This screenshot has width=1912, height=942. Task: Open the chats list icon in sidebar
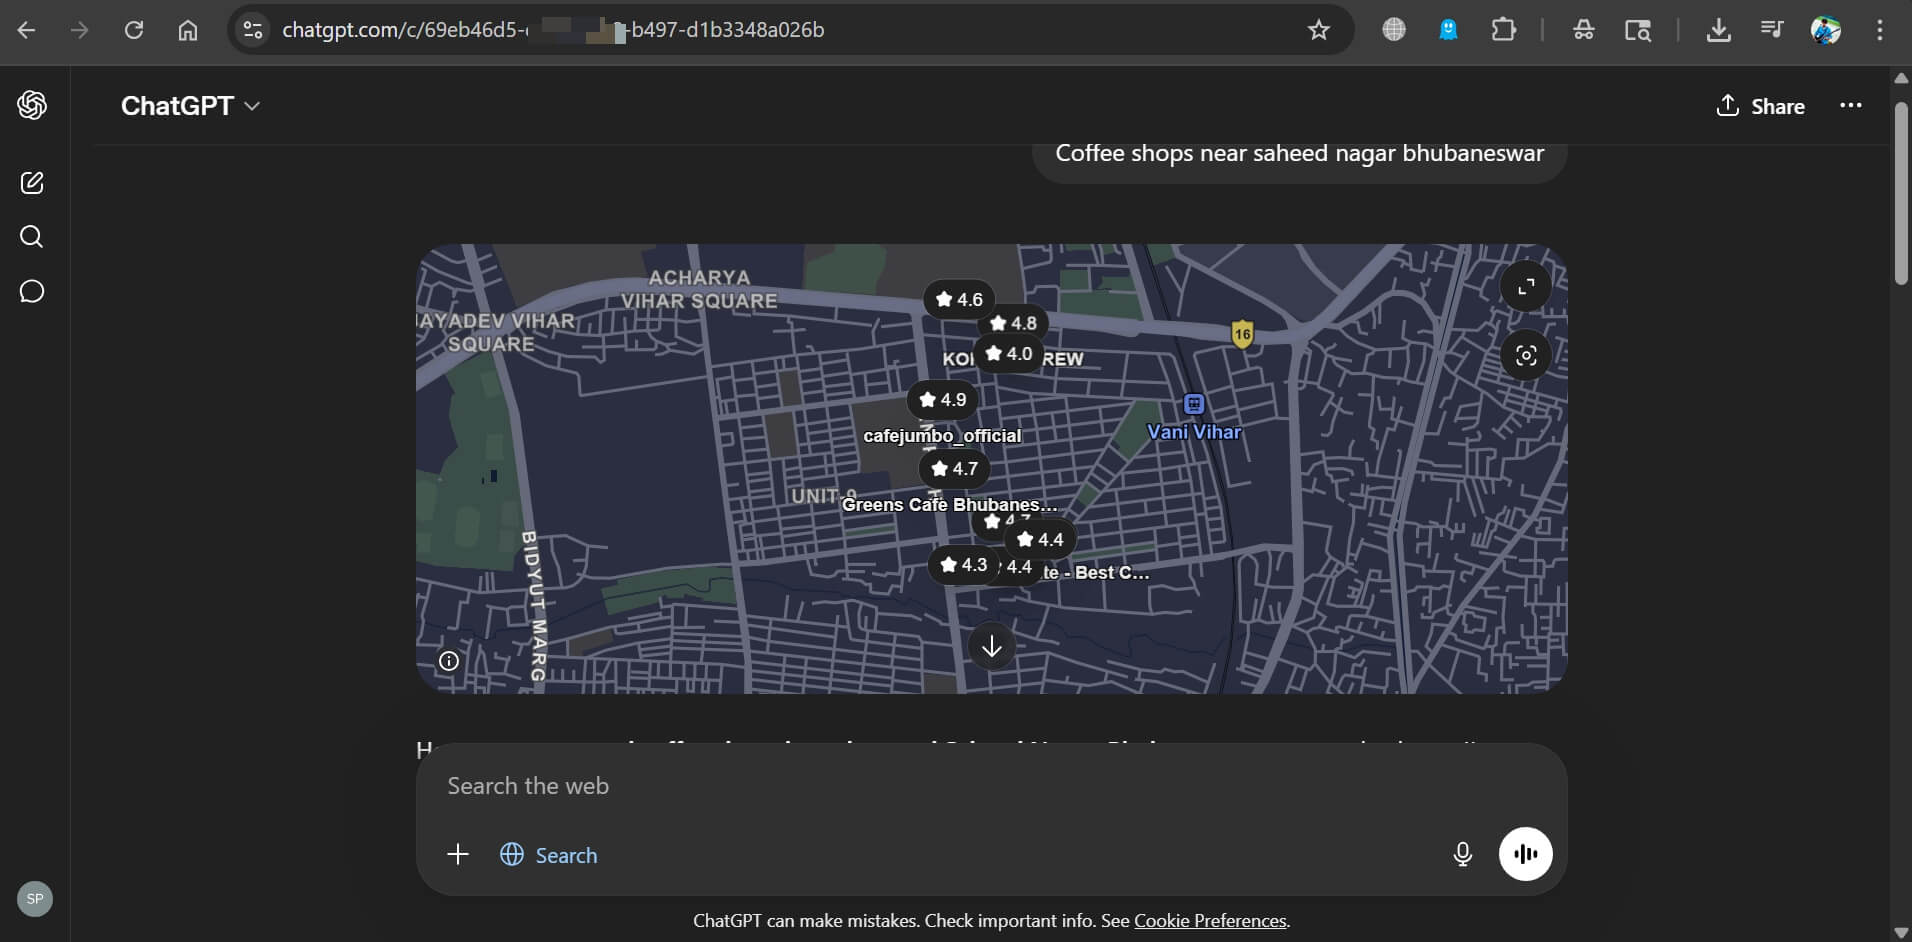pyautogui.click(x=31, y=291)
